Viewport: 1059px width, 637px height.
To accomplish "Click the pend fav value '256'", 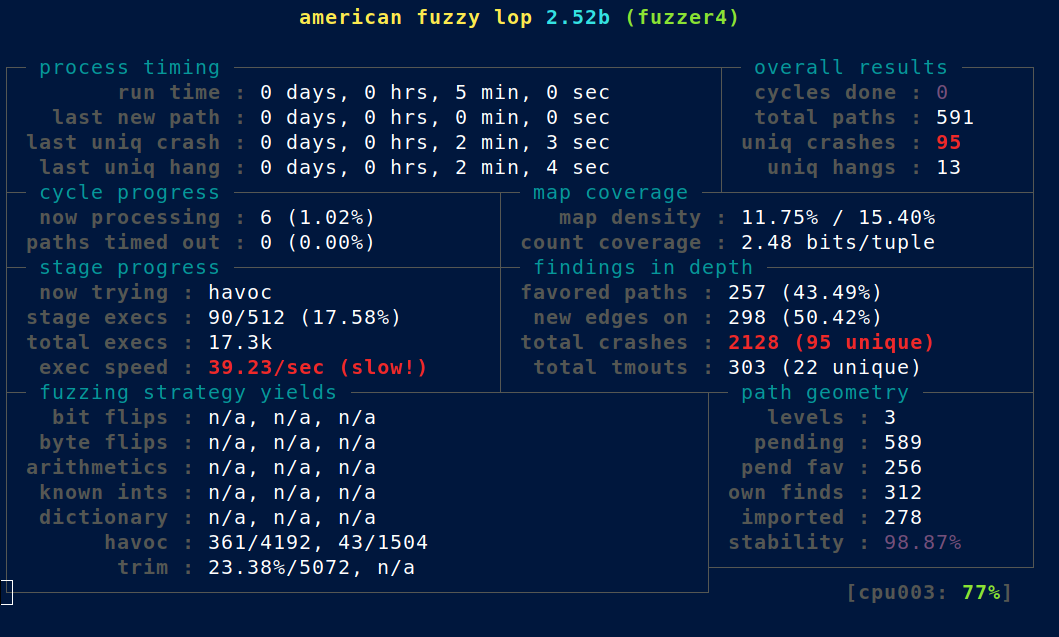I will (903, 467).
